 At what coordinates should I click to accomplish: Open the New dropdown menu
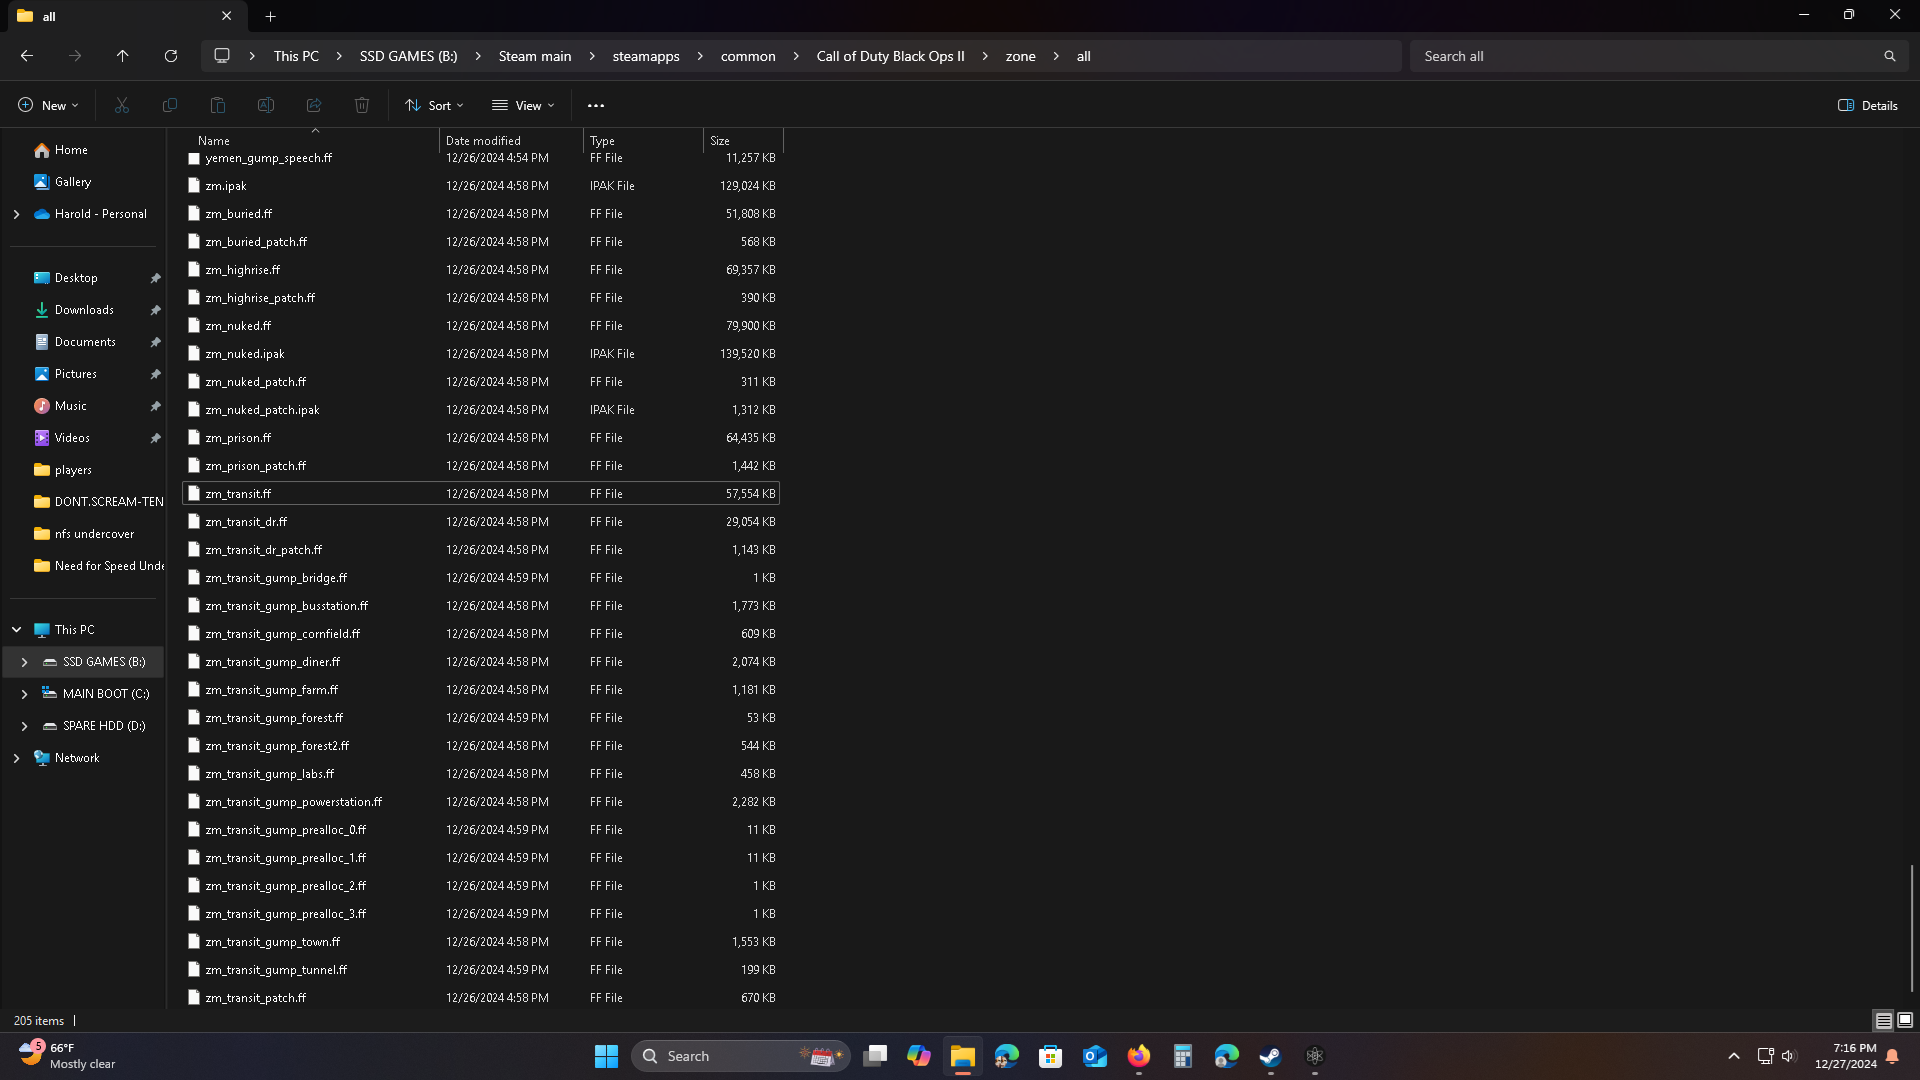point(47,105)
